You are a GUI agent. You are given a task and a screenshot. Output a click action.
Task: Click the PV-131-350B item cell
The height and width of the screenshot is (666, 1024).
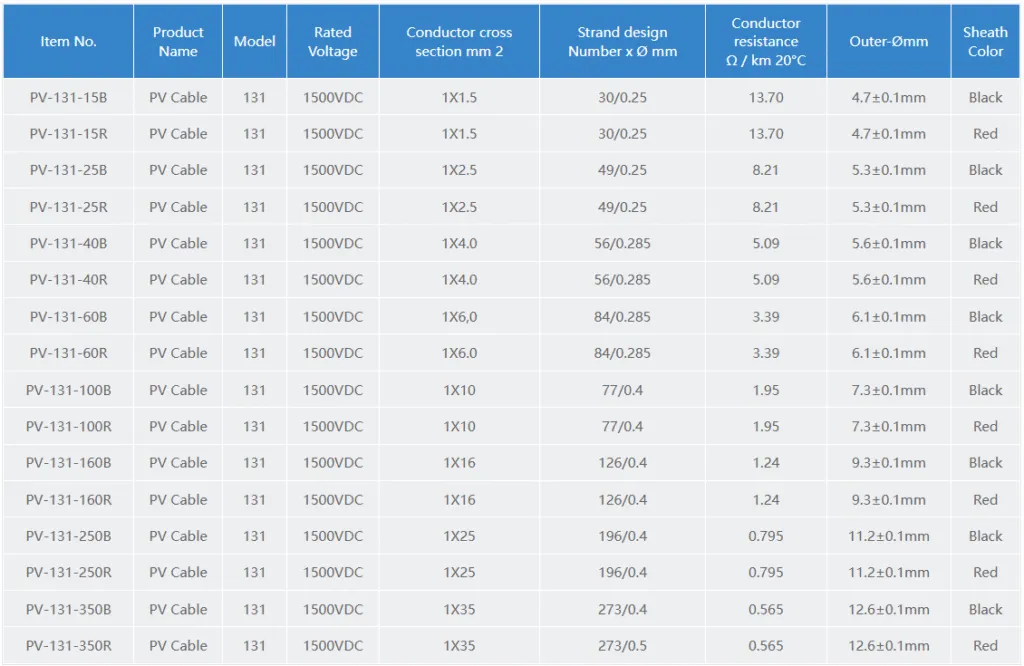click(x=68, y=609)
